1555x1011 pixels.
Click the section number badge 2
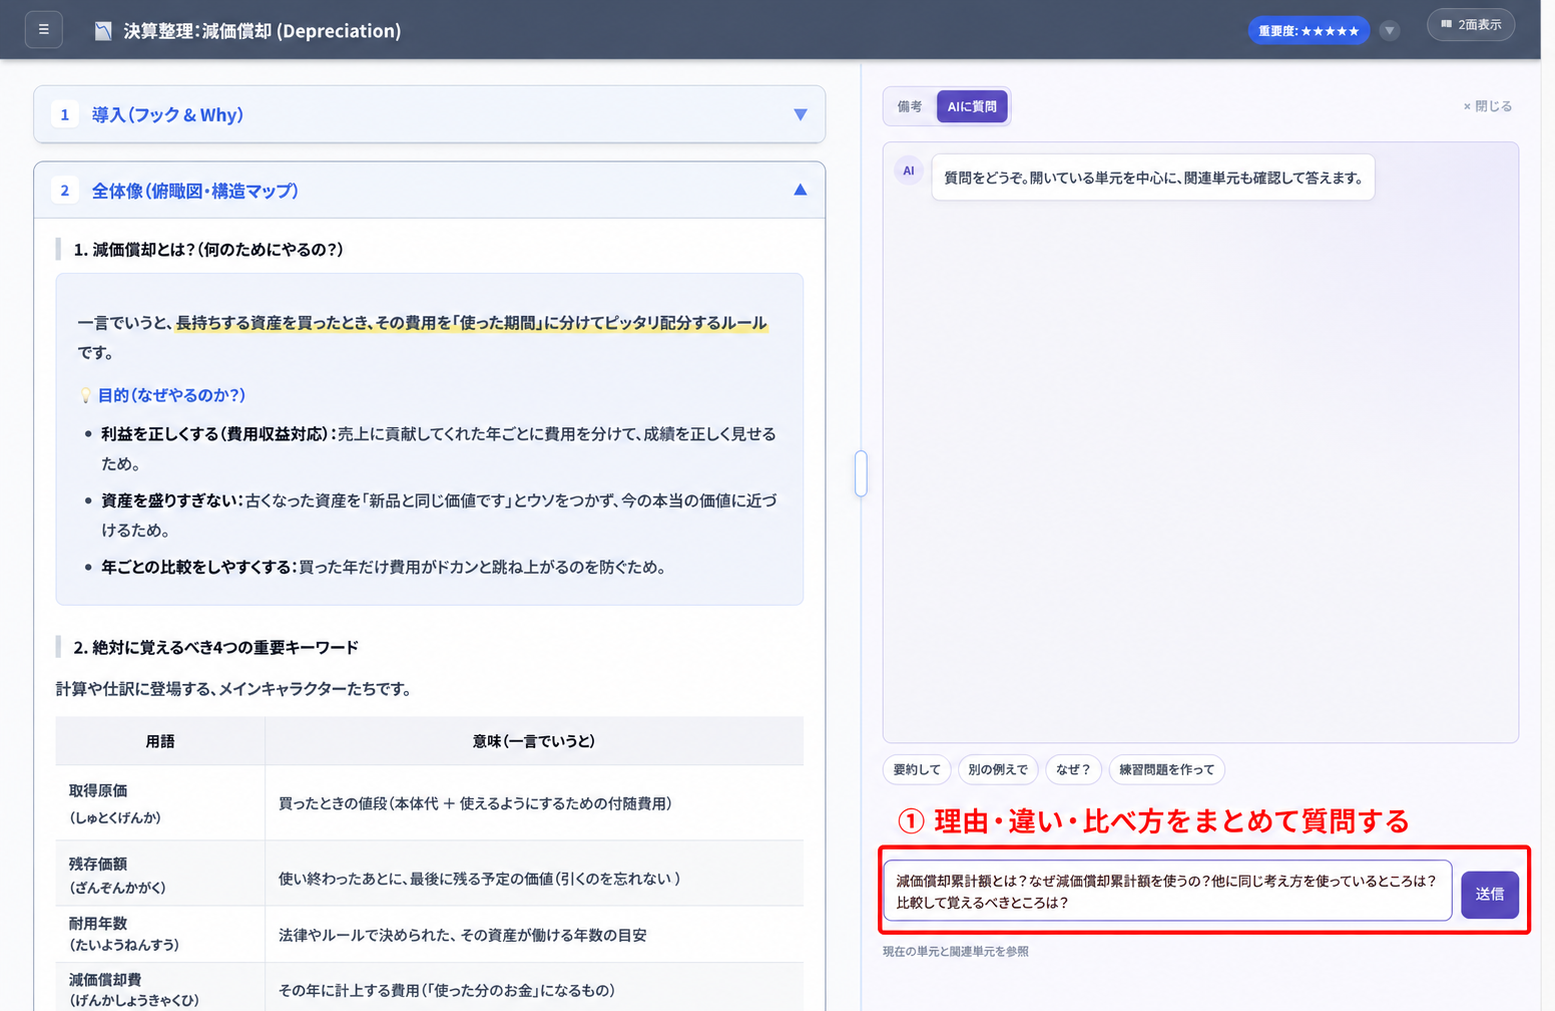(64, 190)
